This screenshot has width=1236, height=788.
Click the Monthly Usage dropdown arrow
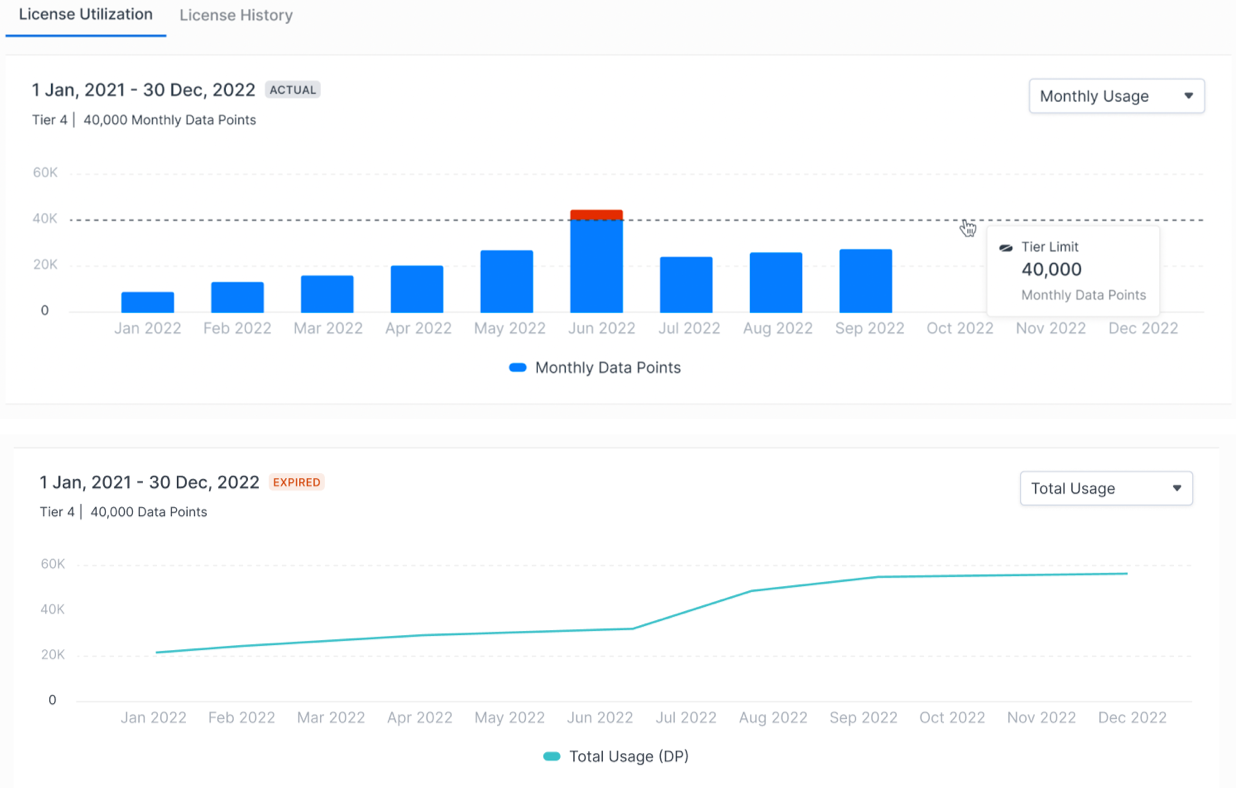(x=1189, y=96)
